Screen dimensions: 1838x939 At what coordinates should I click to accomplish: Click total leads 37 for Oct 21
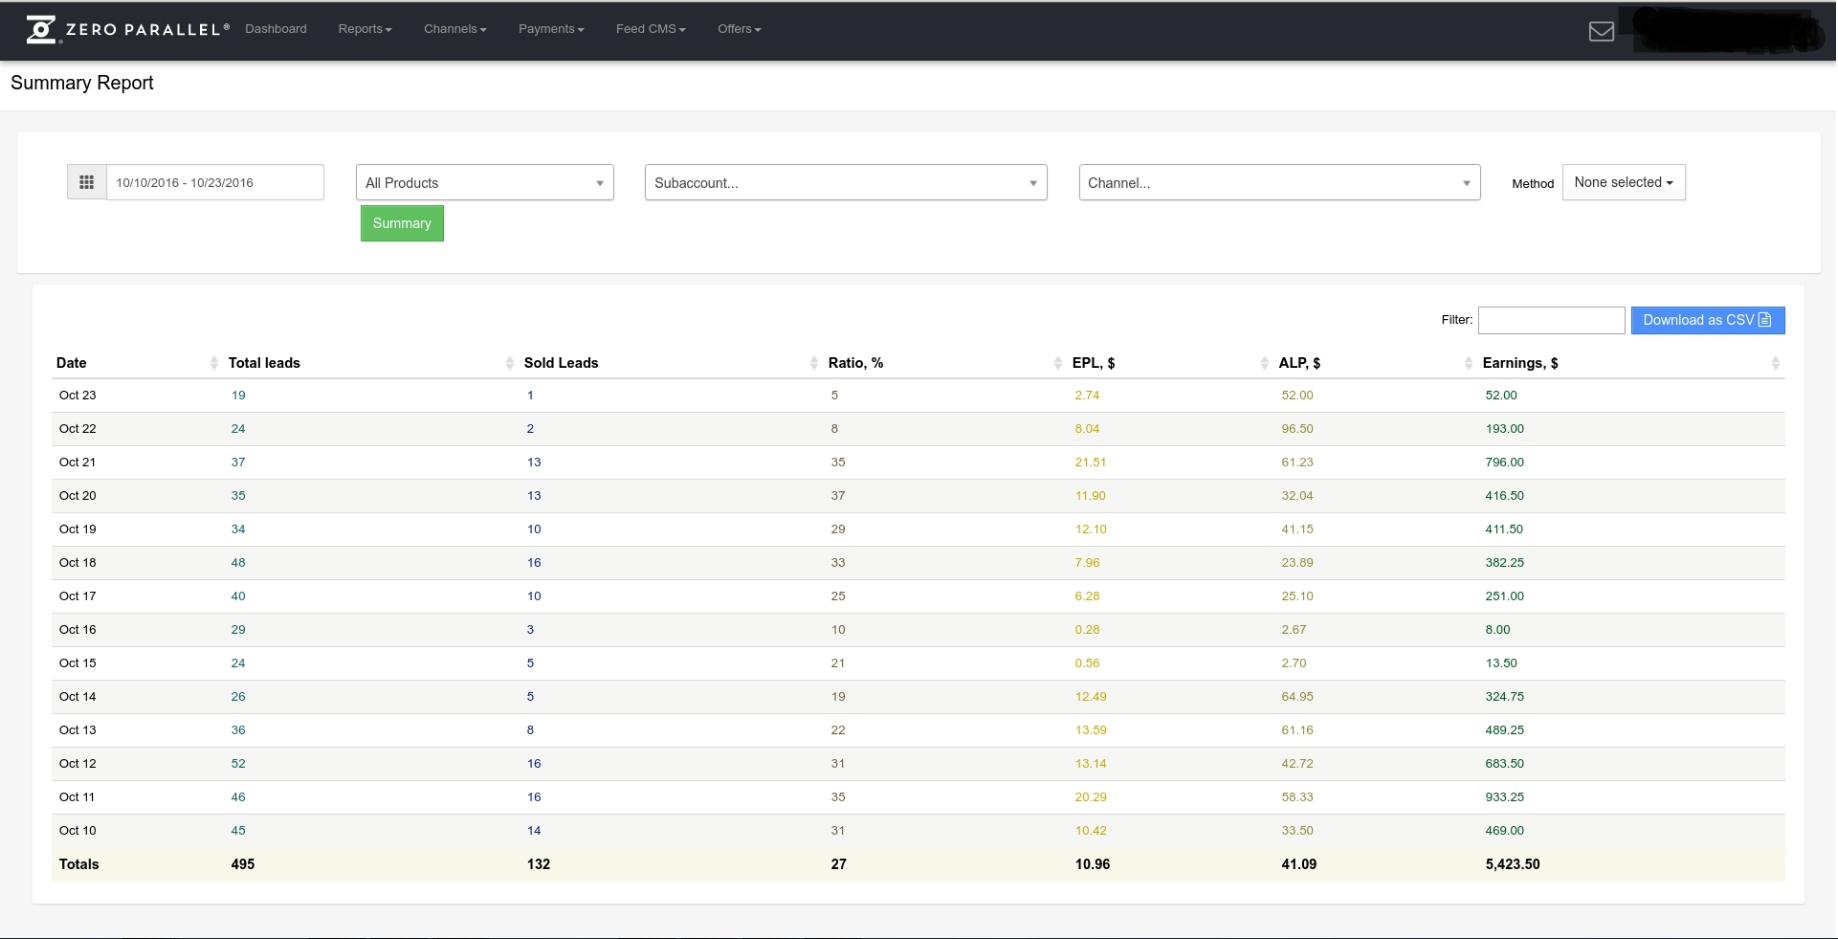click(238, 462)
